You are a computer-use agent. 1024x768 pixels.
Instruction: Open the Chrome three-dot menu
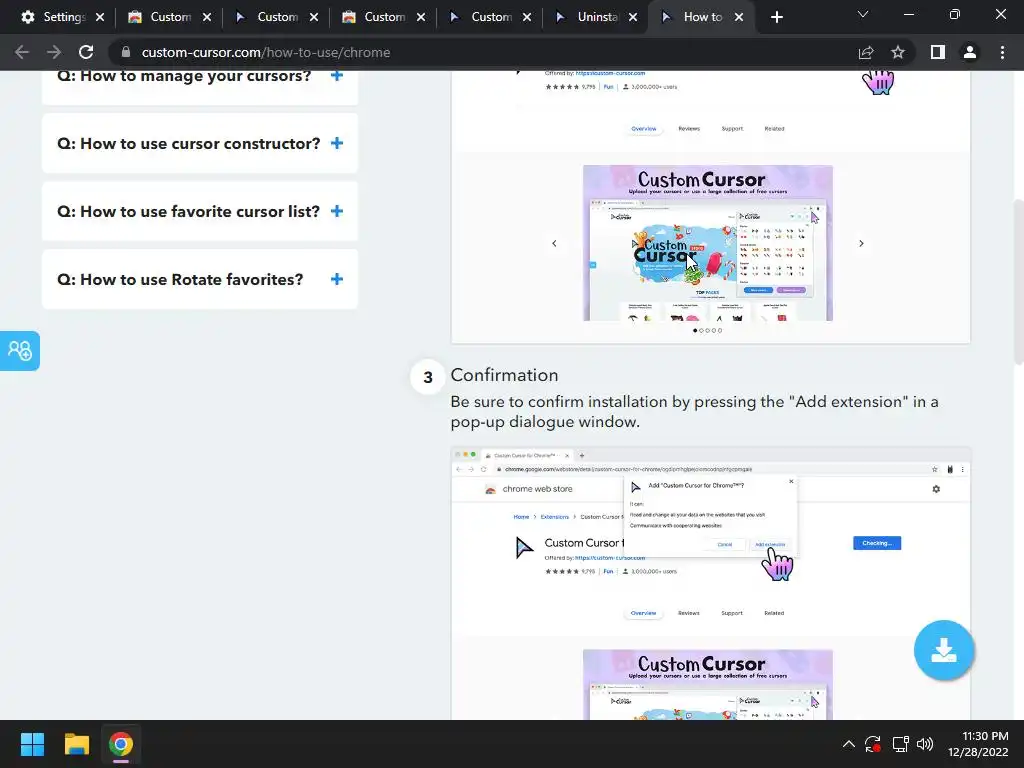point(1002,52)
